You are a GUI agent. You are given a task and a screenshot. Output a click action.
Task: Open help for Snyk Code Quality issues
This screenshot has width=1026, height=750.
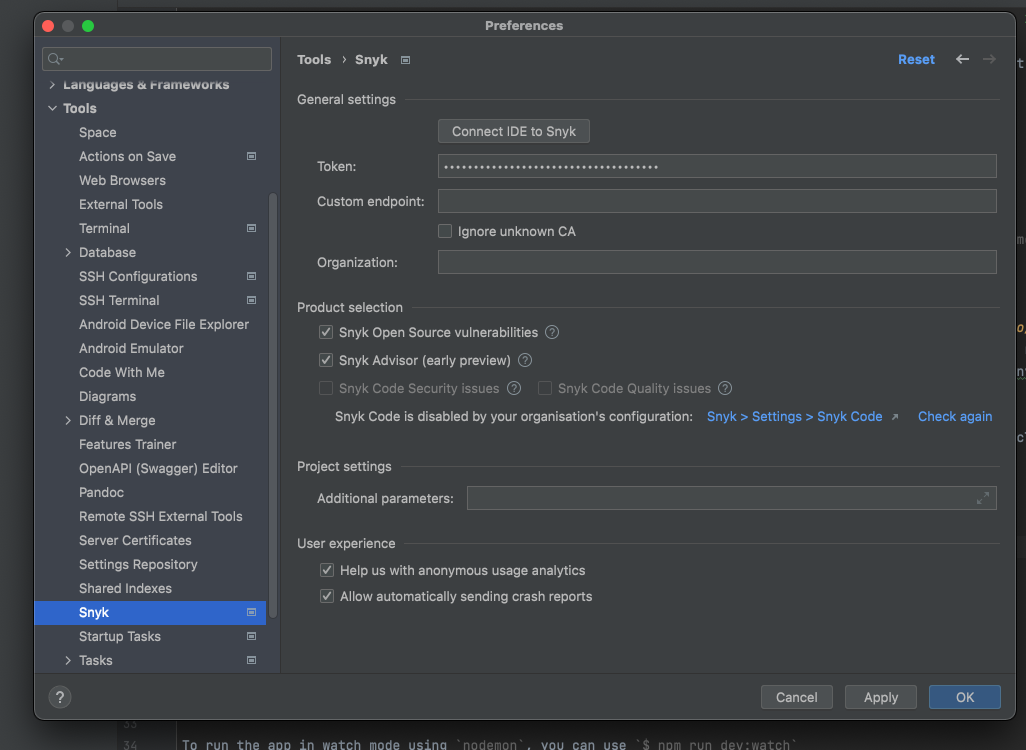(x=725, y=389)
